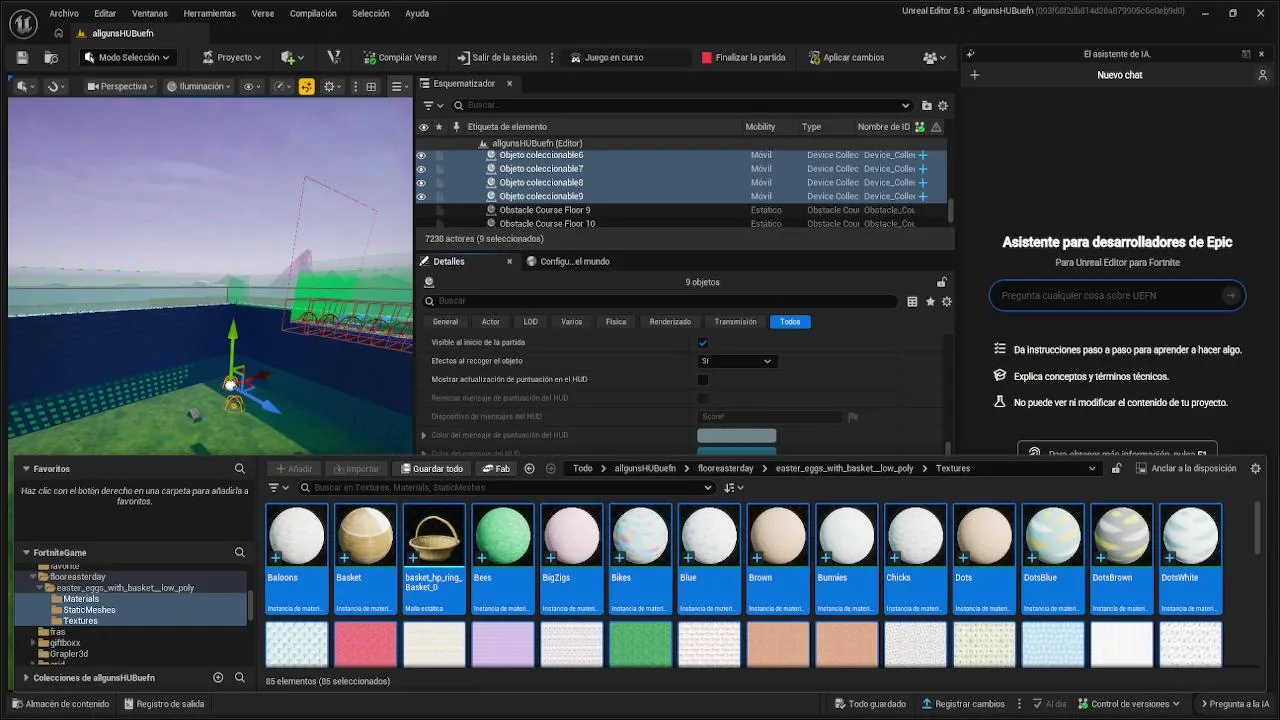Viewport: 1280px width, 720px height.
Task: Open the Perspectiva viewport dropdown
Action: (x=121, y=87)
